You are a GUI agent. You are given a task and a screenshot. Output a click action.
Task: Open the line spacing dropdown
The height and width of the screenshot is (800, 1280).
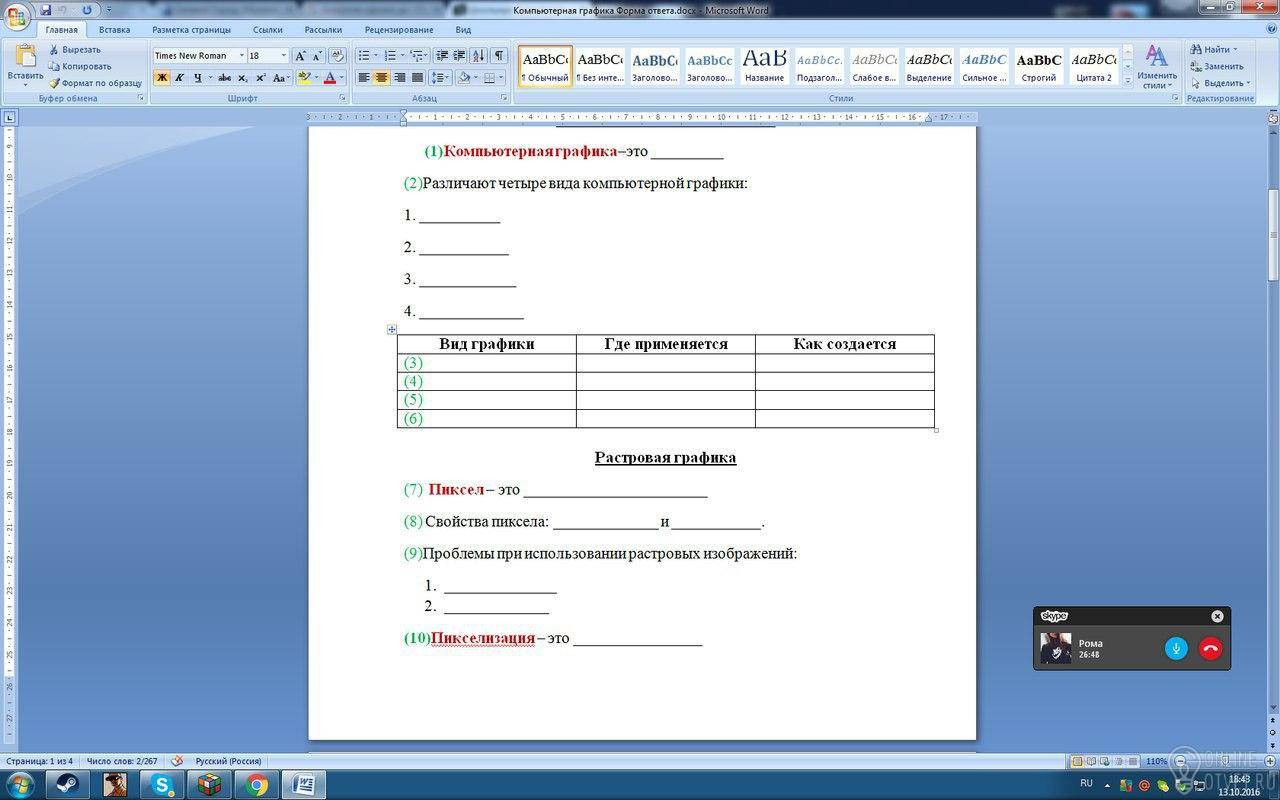440,77
